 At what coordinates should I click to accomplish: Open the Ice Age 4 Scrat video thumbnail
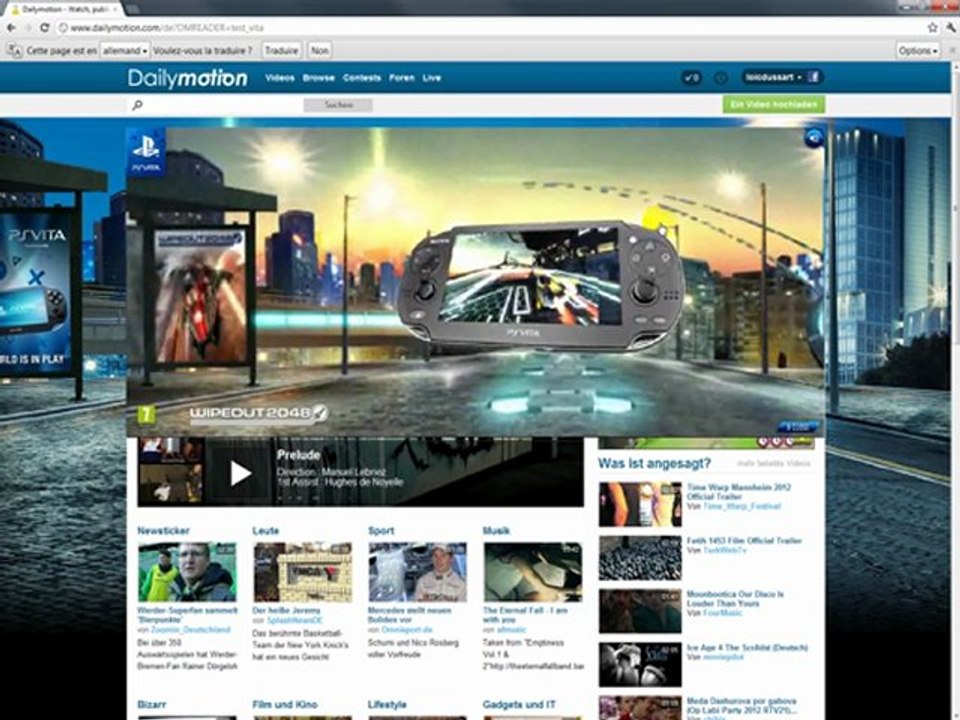tap(640, 664)
